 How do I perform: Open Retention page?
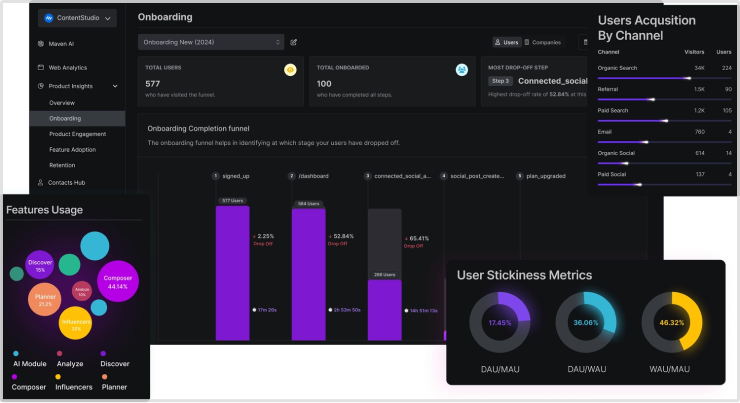click(62, 165)
